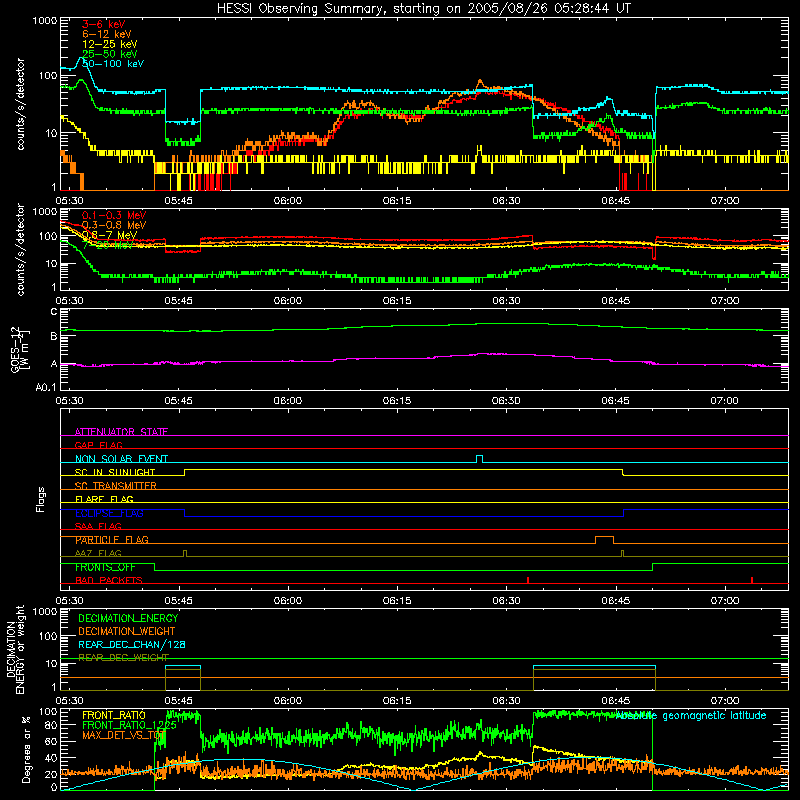Click the 07:00 tick label under the top panel
This screenshot has width=800, height=800.
pyautogui.click(x=725, y=201)
